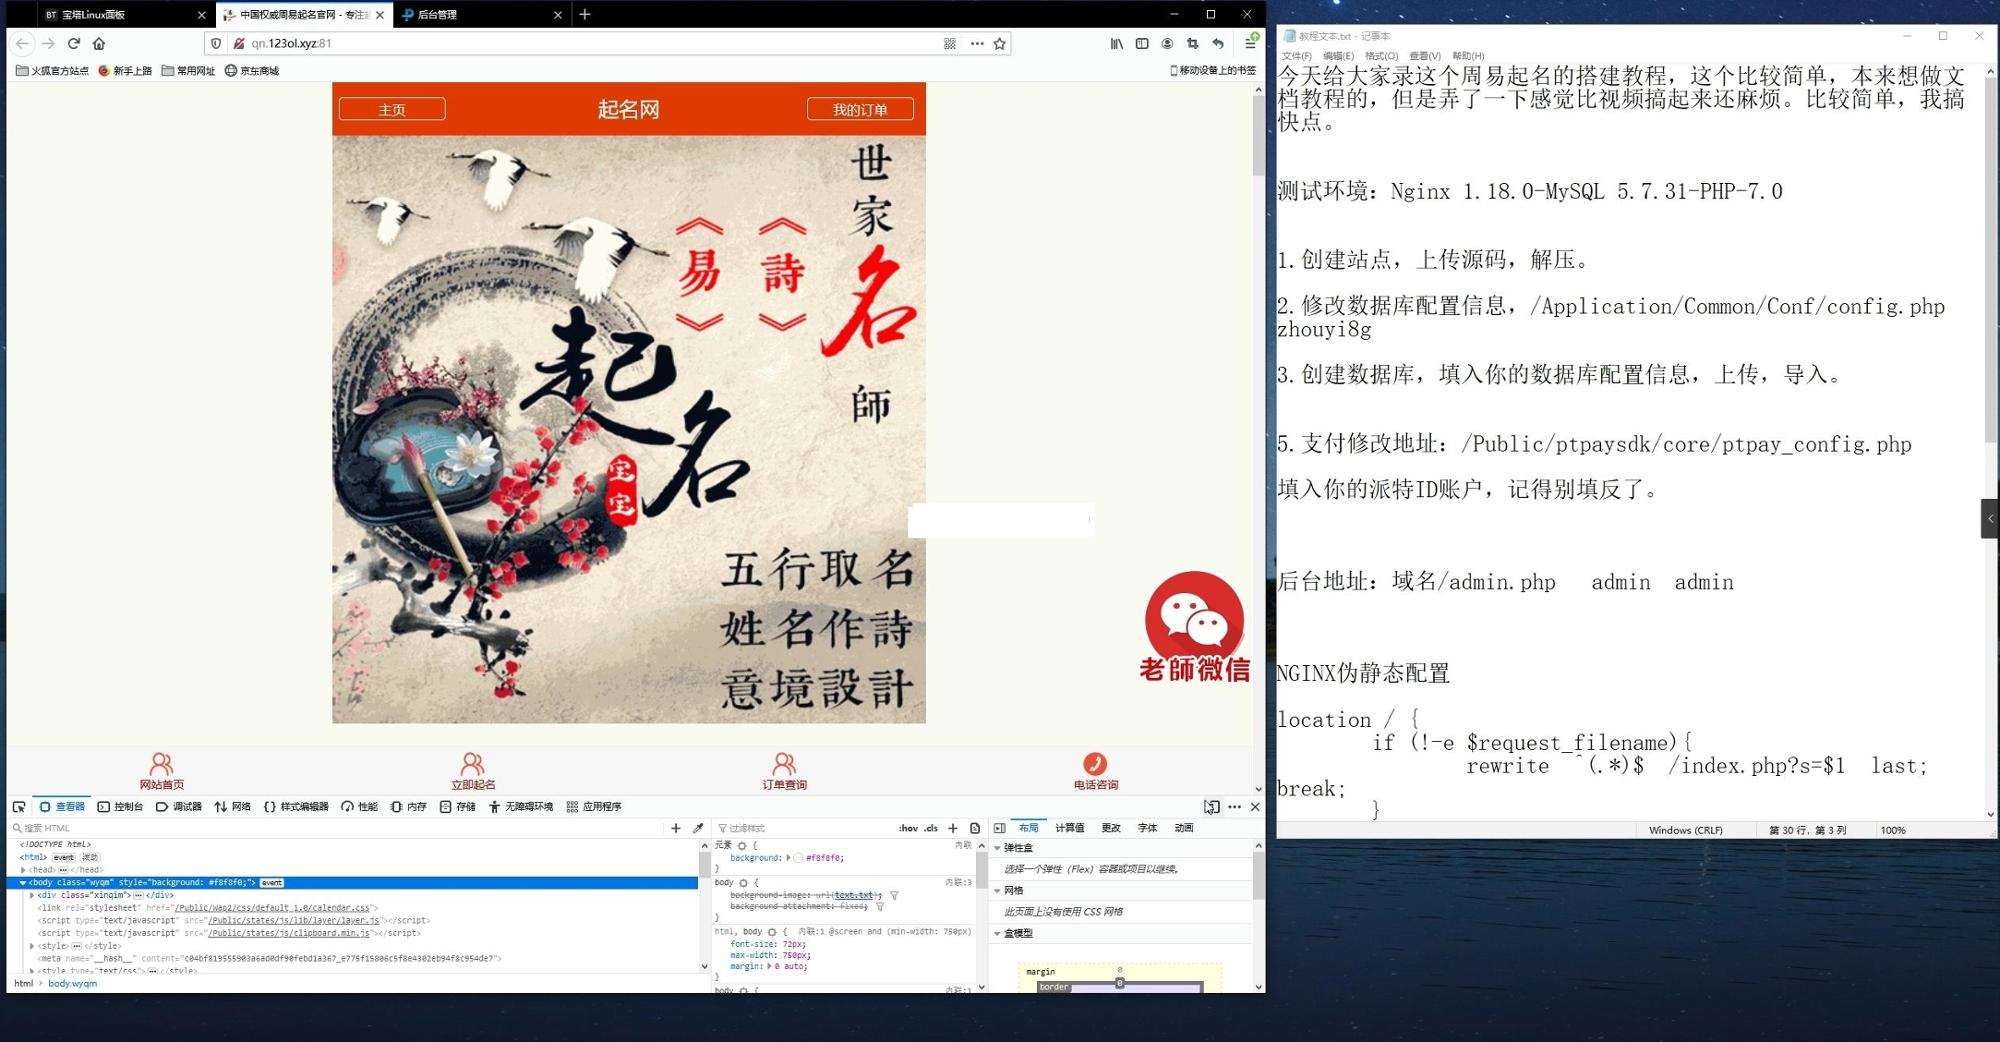
Task: Open the Firefox library icon
Action: click(1116, 44)
